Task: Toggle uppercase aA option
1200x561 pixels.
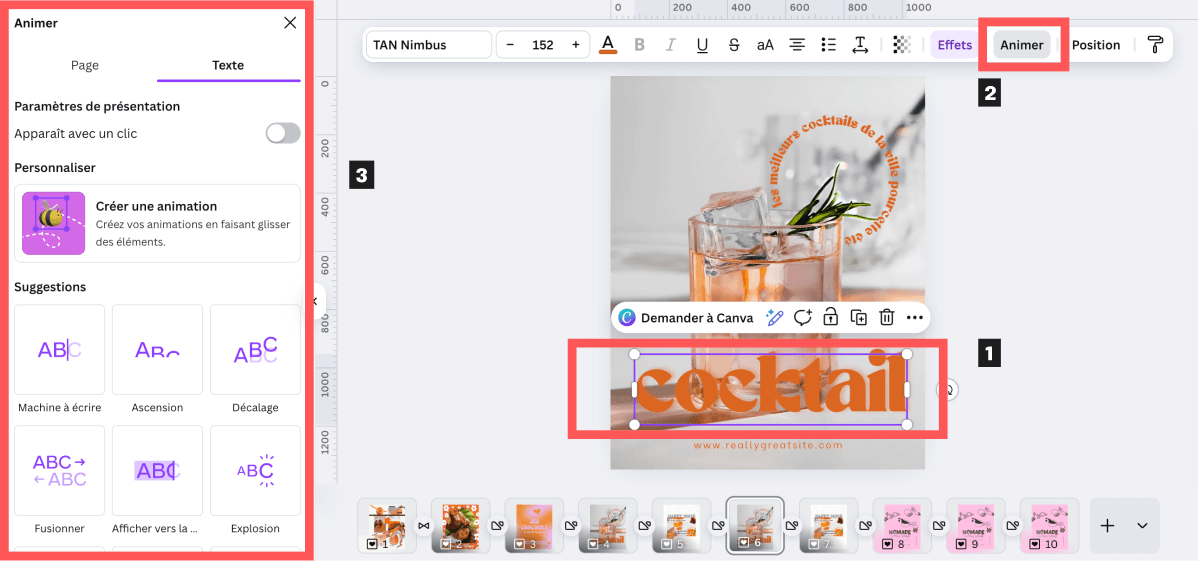Action: coord(765,45)
